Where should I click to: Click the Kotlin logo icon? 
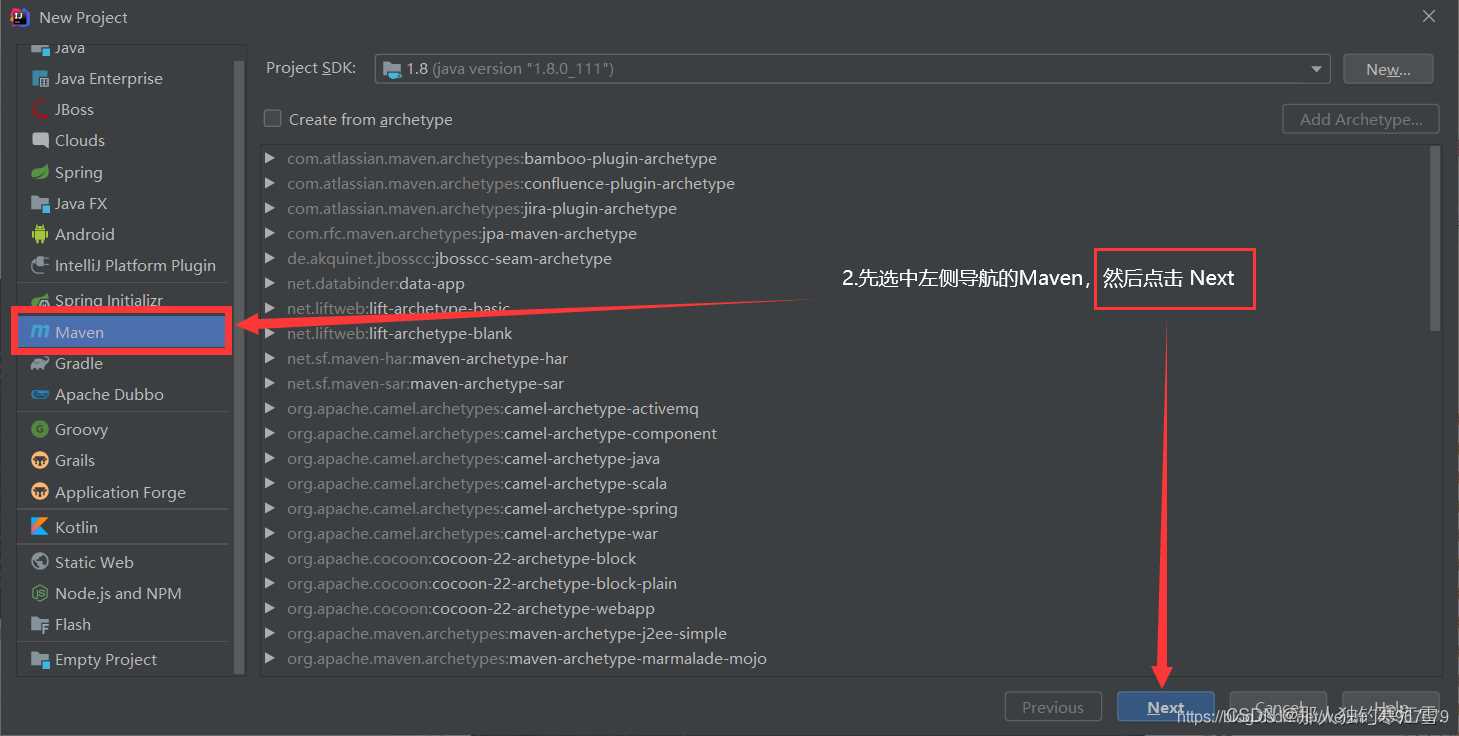click(x=40, y=527)
